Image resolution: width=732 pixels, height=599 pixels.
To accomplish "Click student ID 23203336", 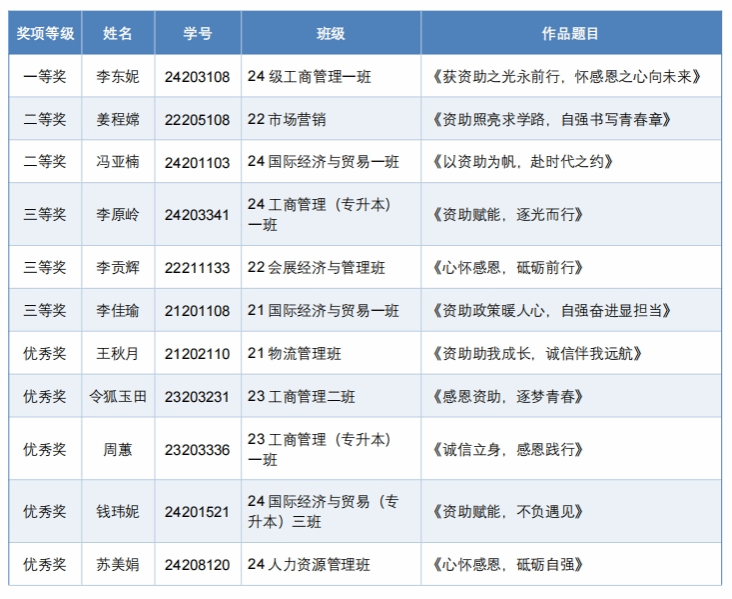I will (x=197, y=449).
